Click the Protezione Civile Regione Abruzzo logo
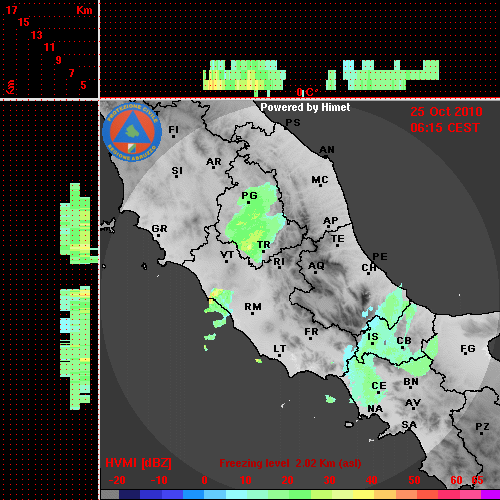The width and height of the screenshot is (500, 500). tap(132, 132)
